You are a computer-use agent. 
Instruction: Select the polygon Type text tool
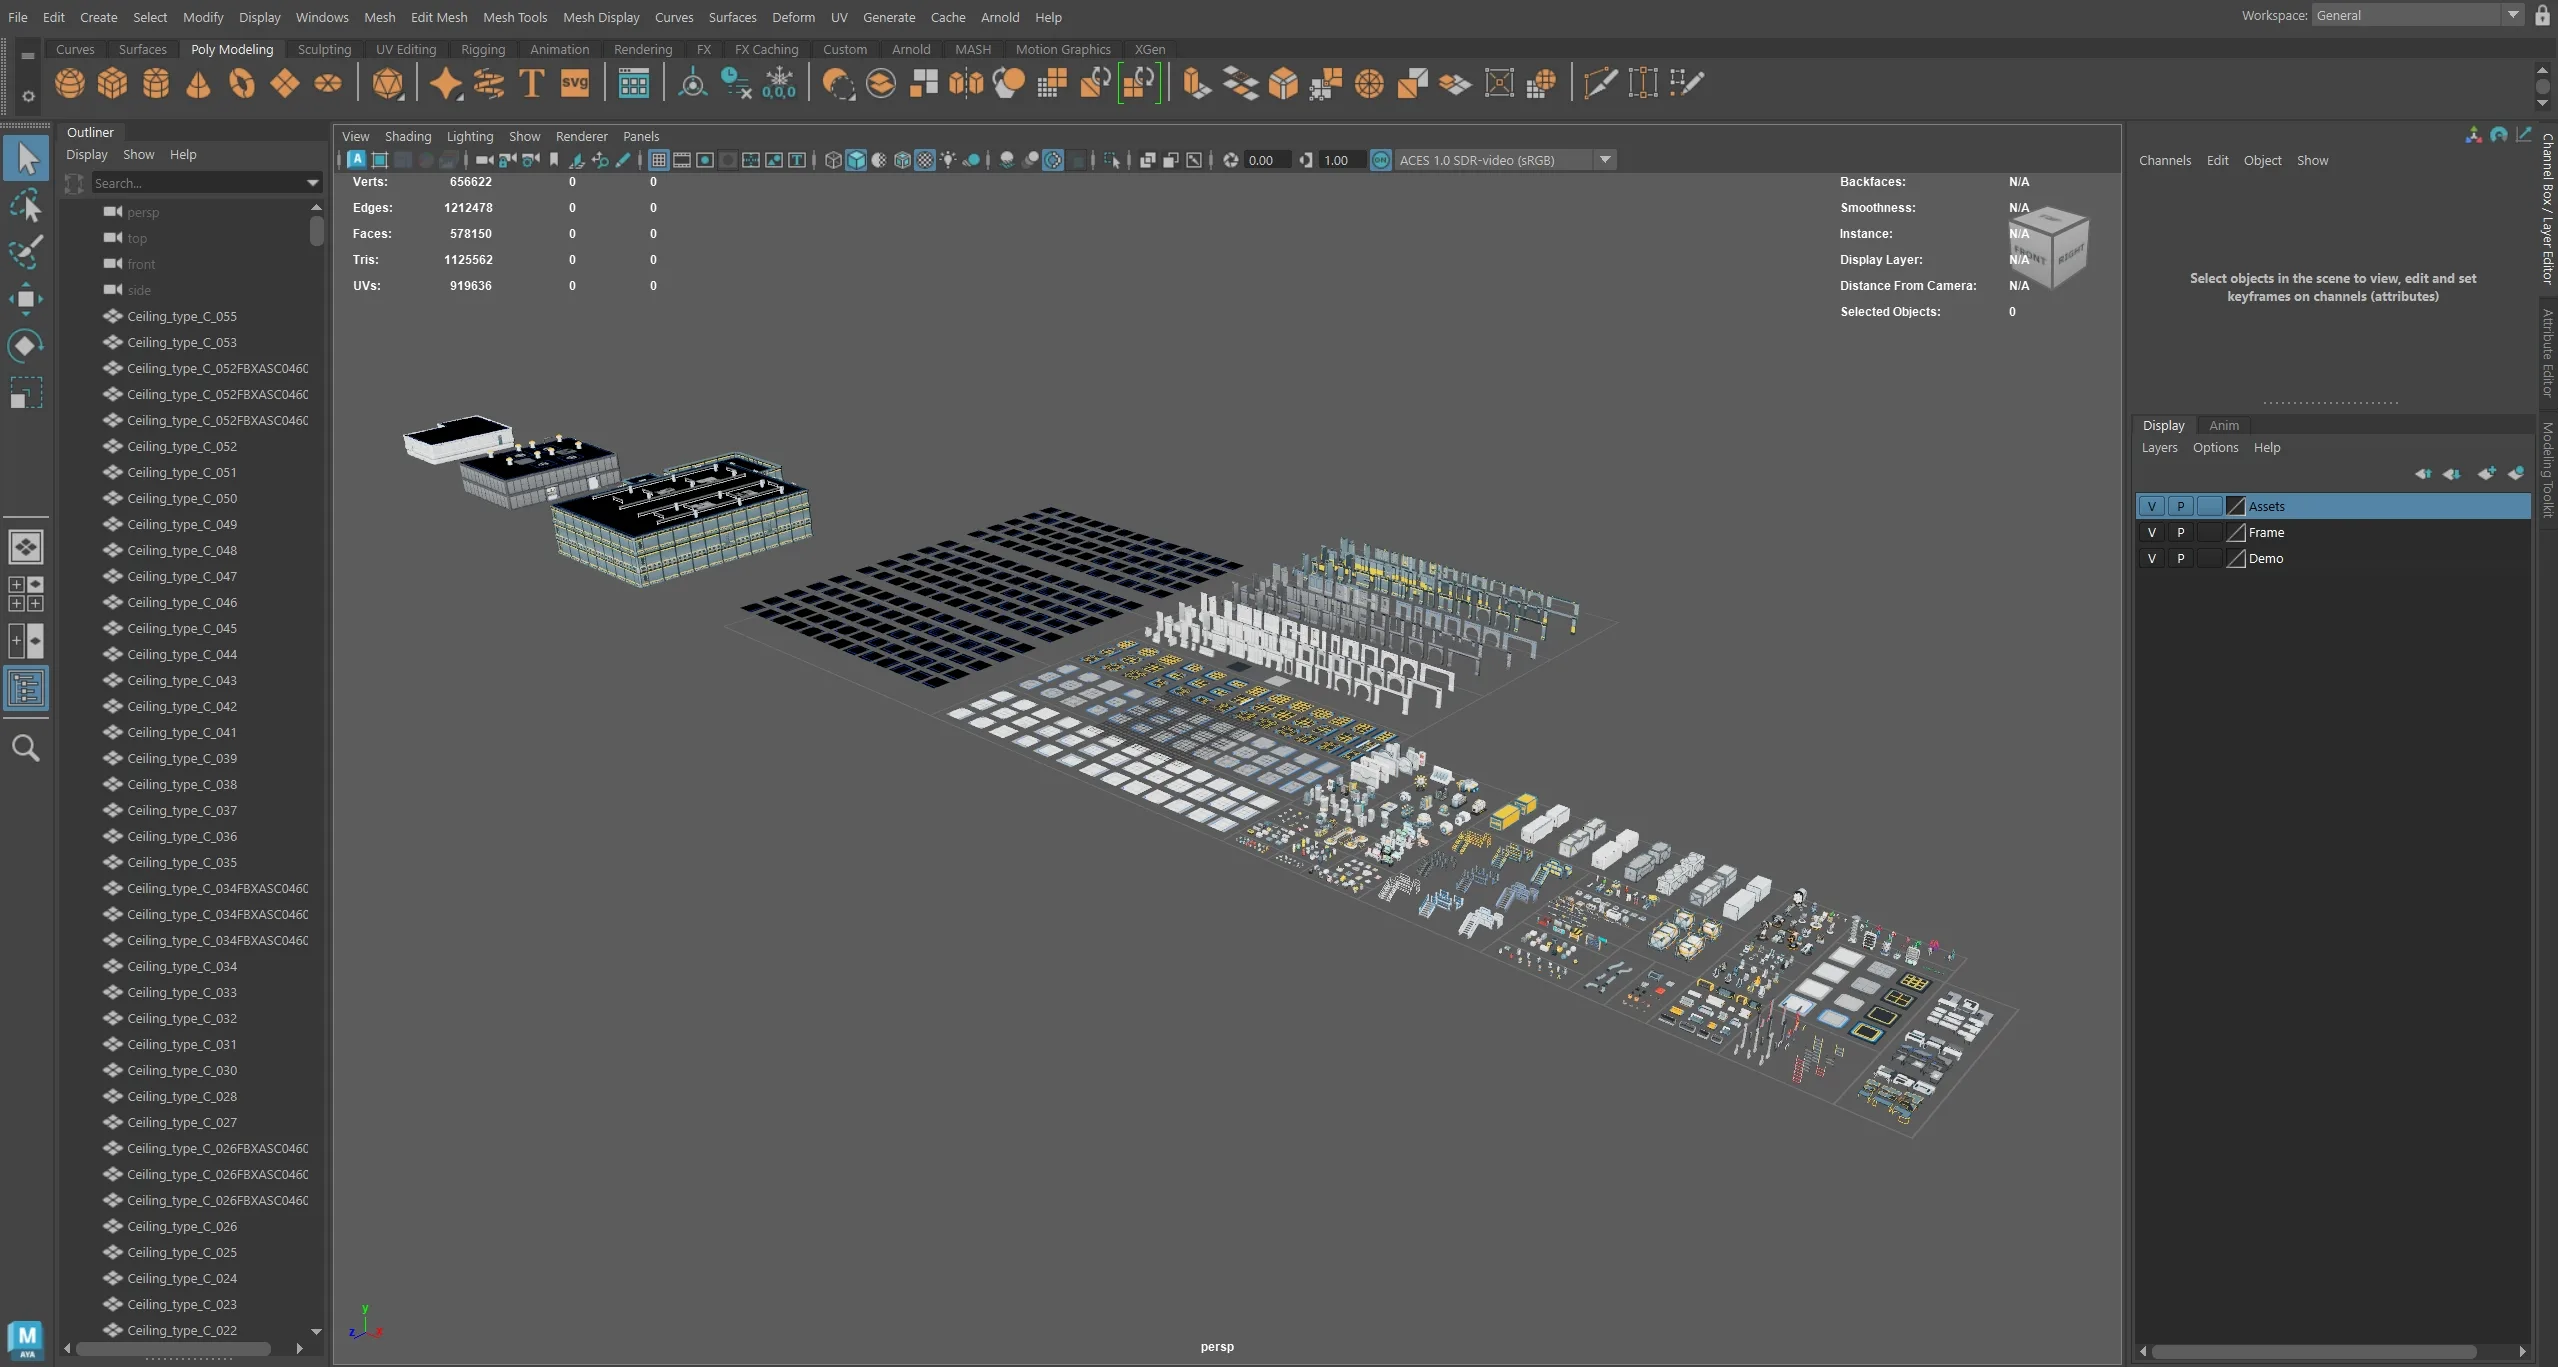[532, 84]
